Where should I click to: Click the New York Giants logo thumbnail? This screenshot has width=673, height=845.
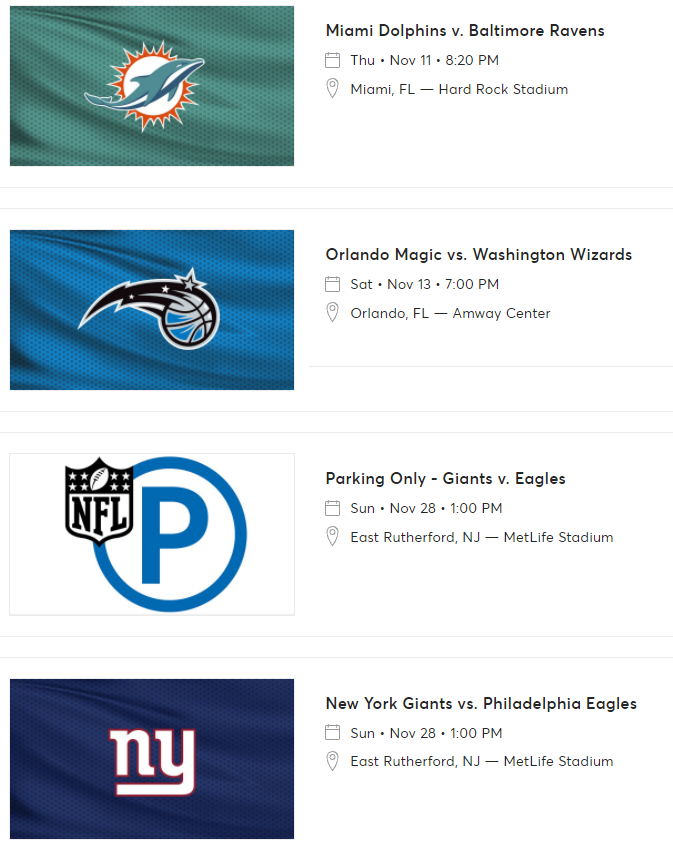pyautogui.click(x=152, y=759)
